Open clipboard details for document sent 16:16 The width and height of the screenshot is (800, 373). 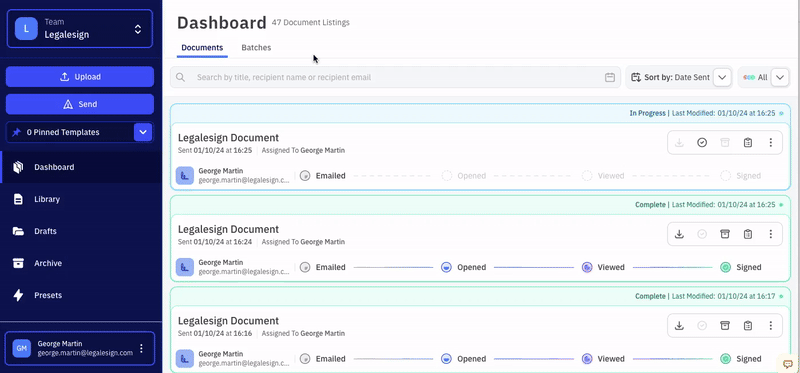click(x=748, y=326)
